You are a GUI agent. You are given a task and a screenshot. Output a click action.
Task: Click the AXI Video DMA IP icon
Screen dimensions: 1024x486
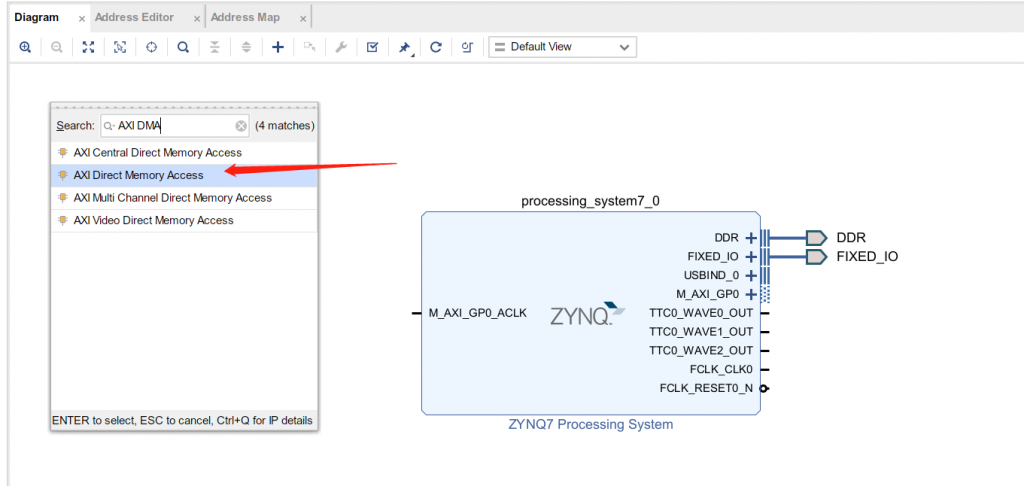[x=63, y=220]
